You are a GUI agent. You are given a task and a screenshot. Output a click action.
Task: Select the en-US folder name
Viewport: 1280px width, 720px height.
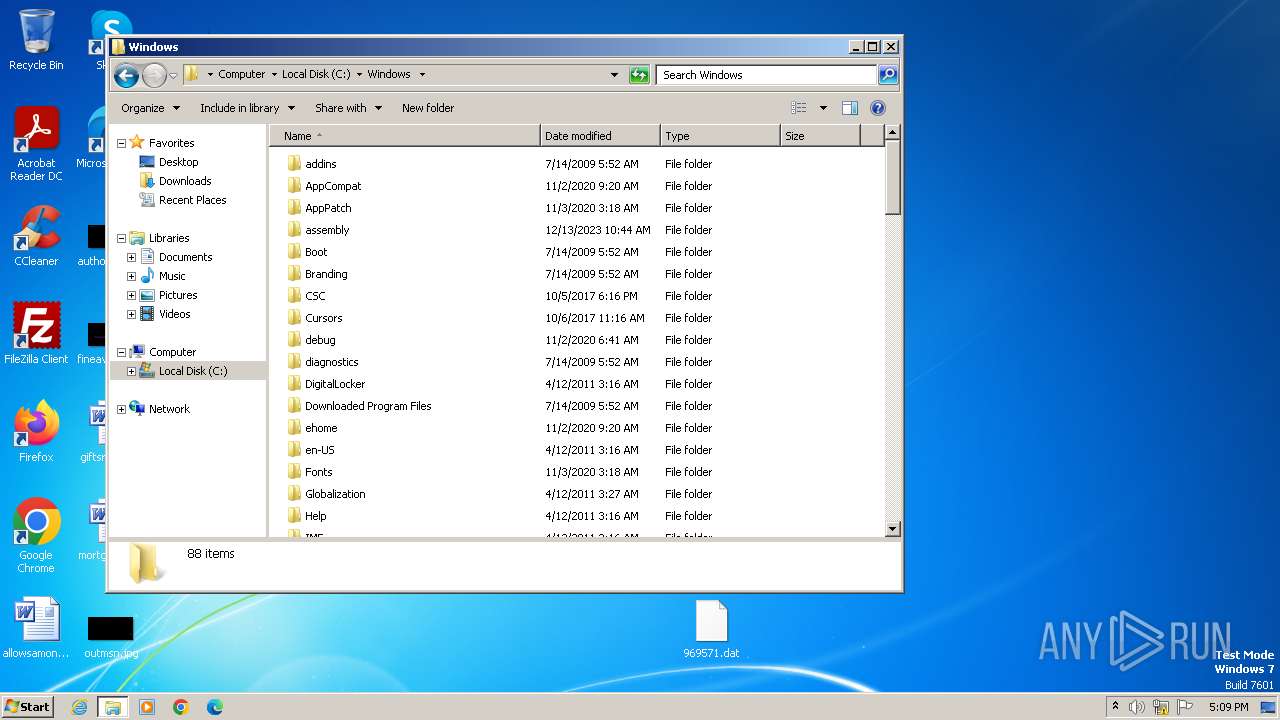[320, 450]
